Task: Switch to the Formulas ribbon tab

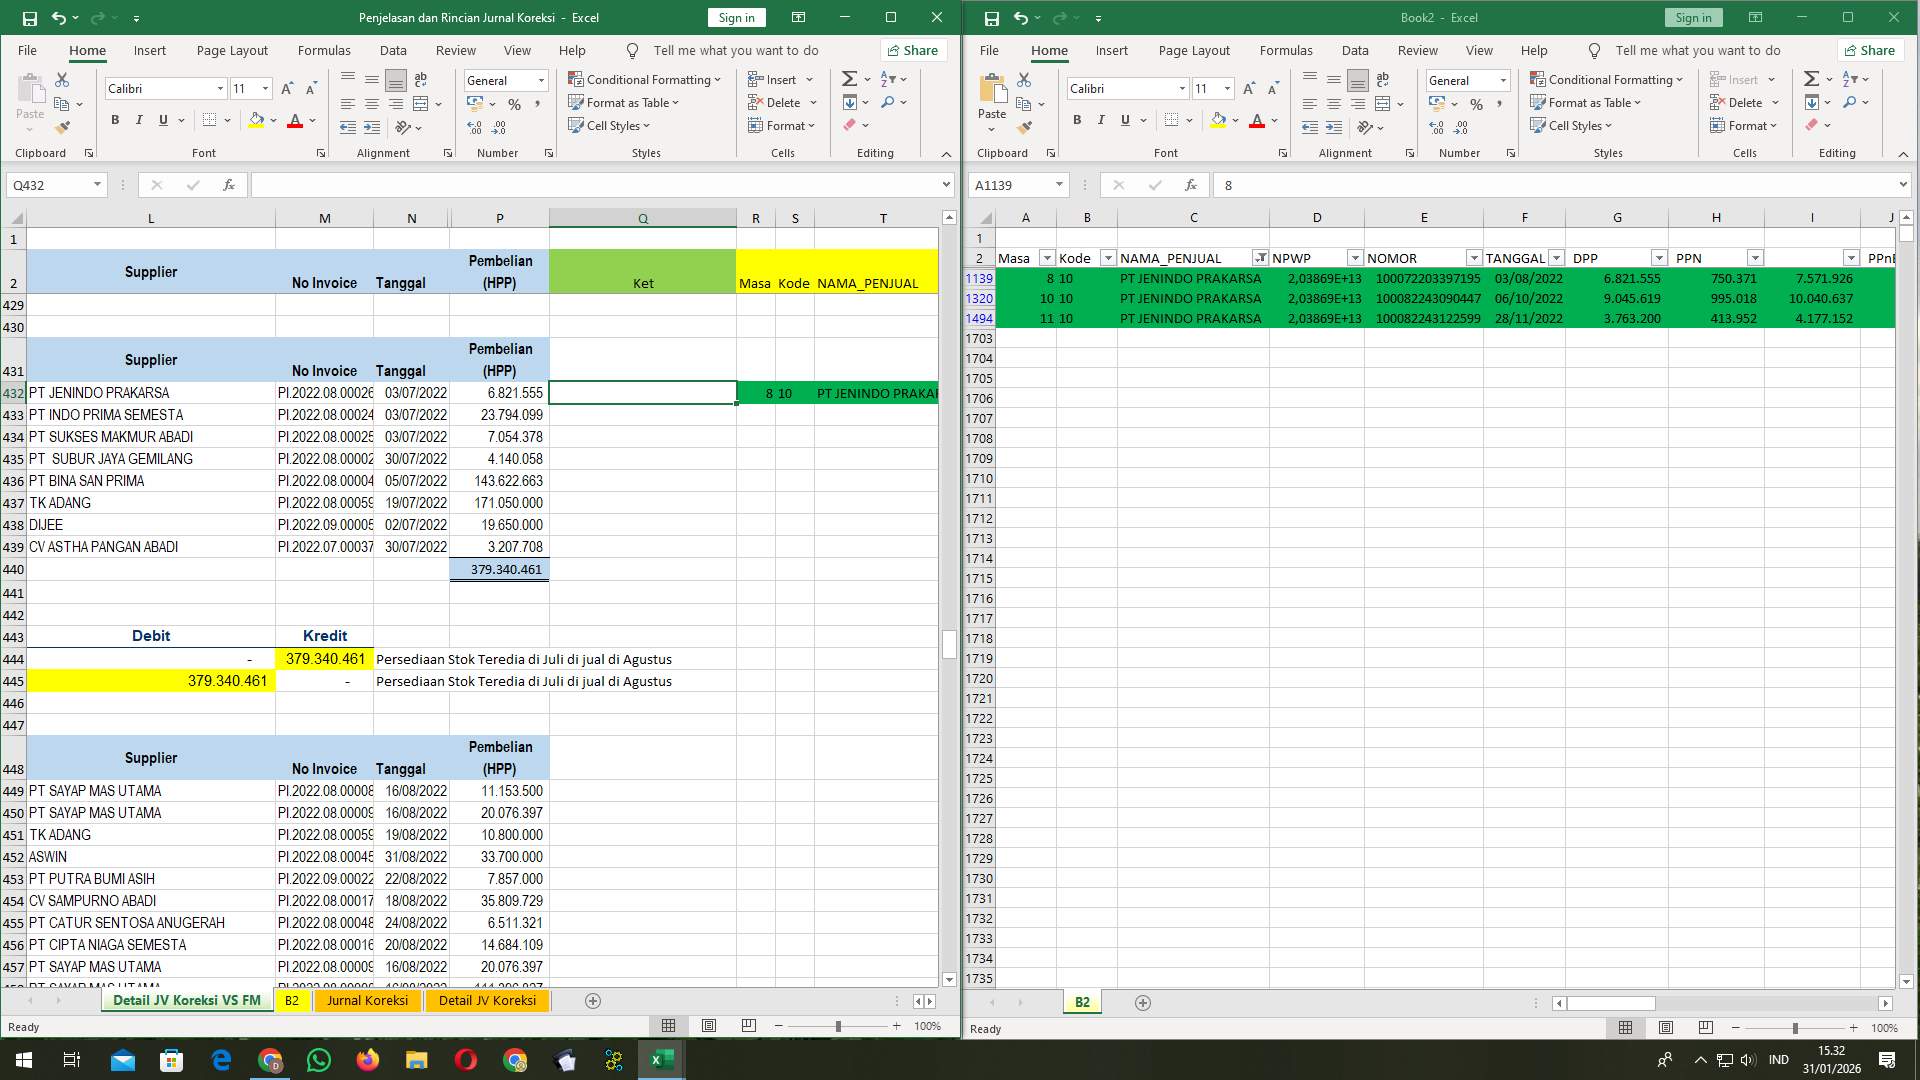Action: click(x=324, y=50)
